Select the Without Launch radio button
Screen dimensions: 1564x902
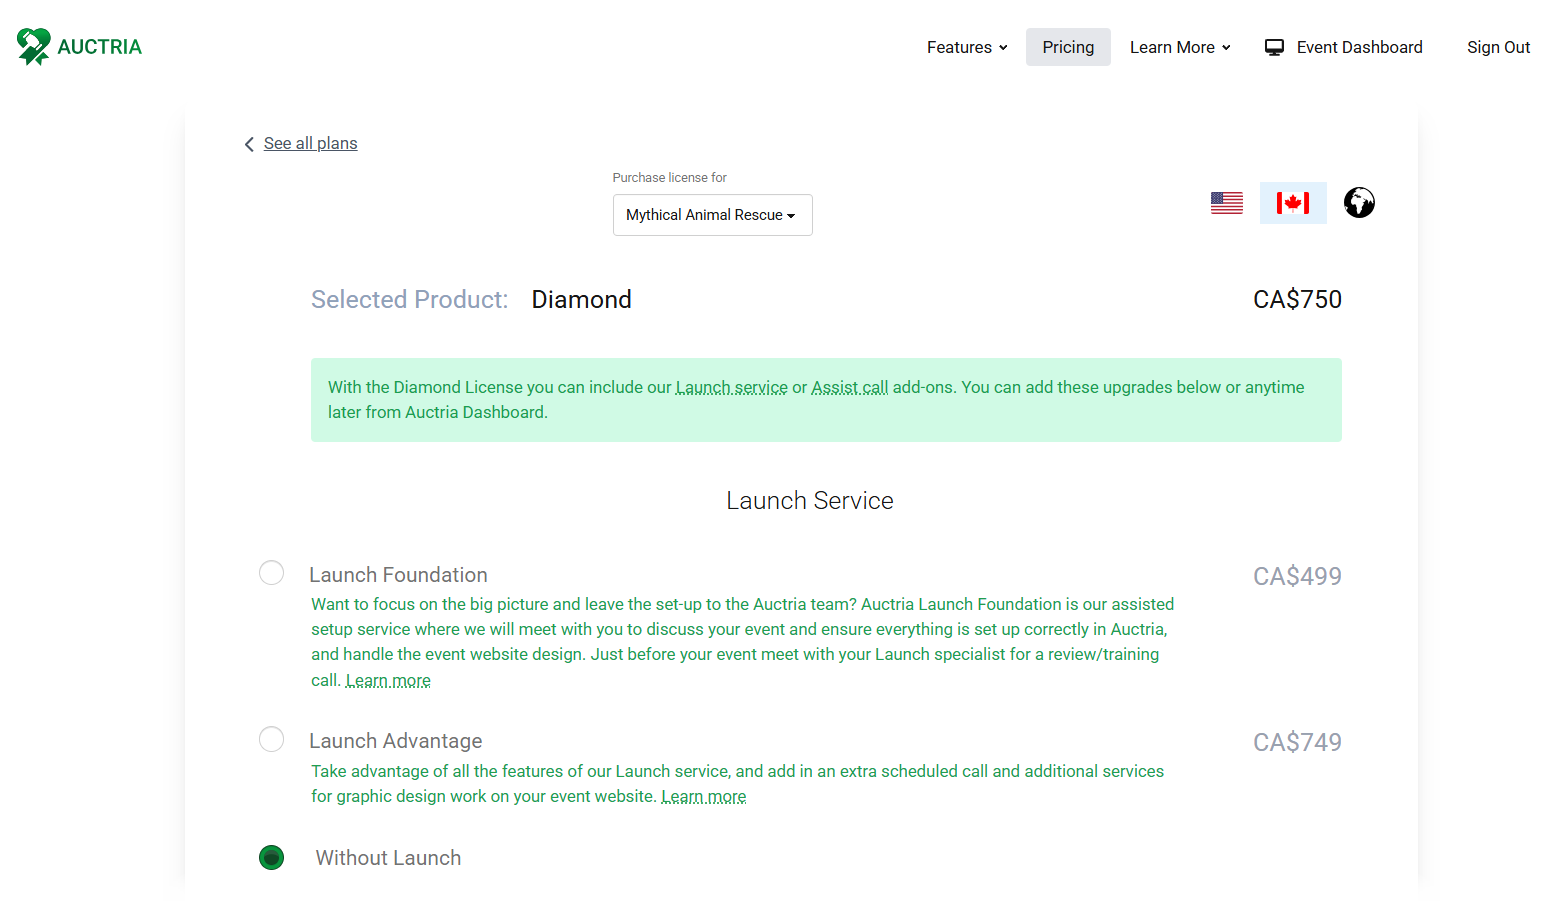coord(271,858)
